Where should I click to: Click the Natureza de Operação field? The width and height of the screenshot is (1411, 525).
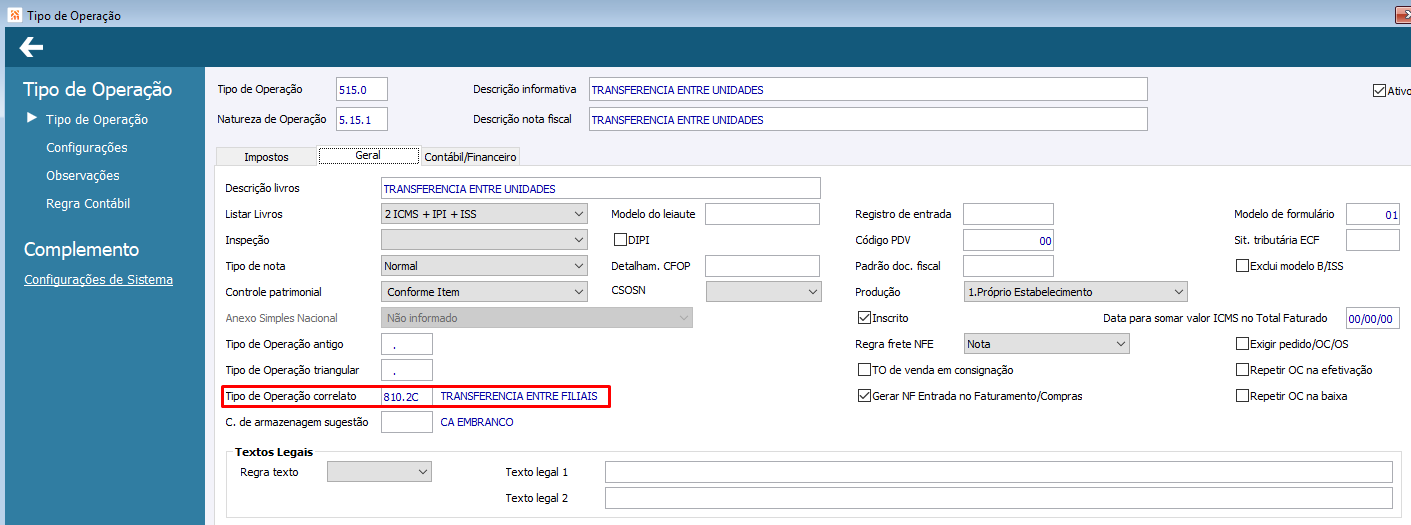362,120
